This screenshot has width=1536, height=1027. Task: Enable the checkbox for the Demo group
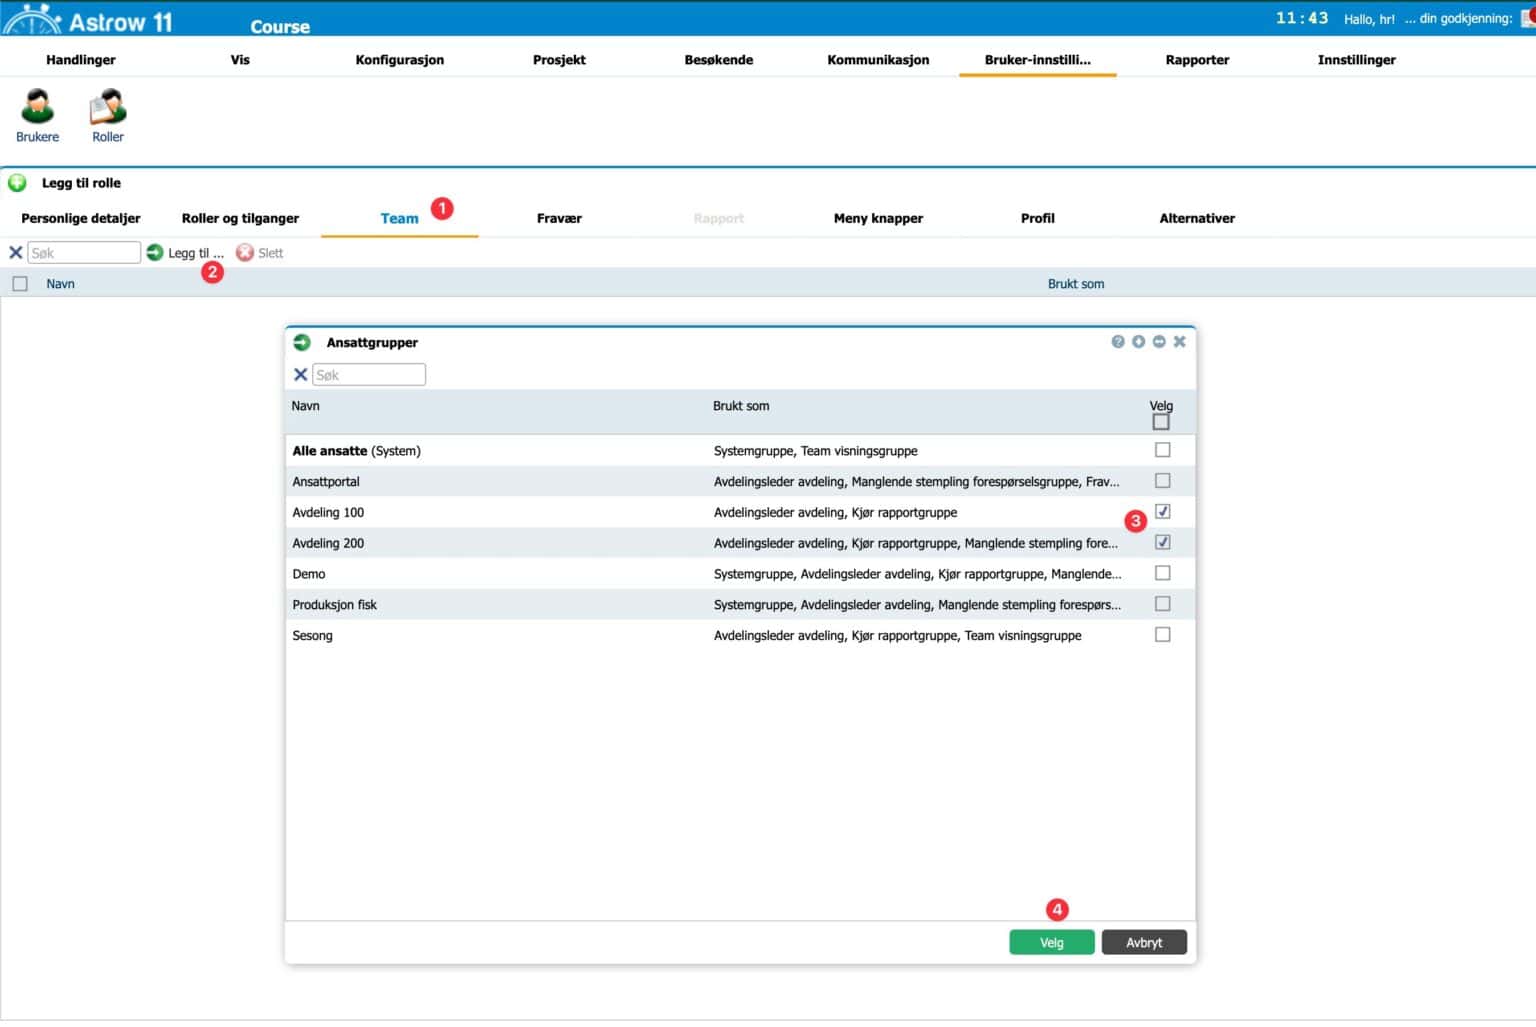point(1162,573)
